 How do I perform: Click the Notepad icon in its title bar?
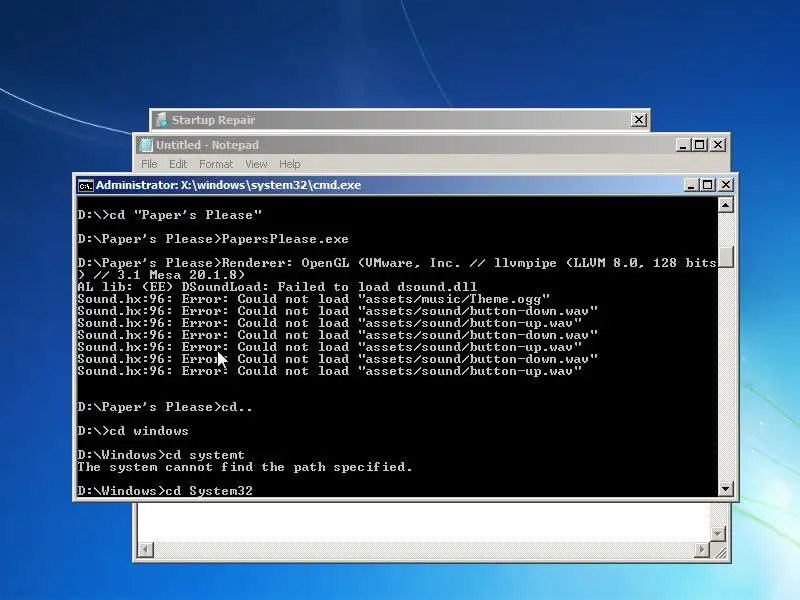tap(146, 145)
